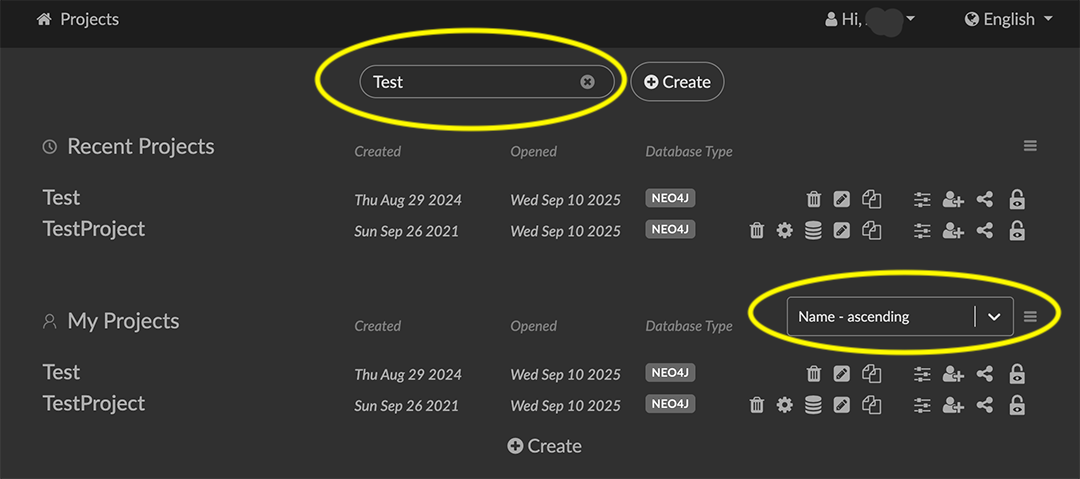The image size is (1080, 479).
Task: Open the Recent Projects hamburger menu
Action: [1030, 146]
